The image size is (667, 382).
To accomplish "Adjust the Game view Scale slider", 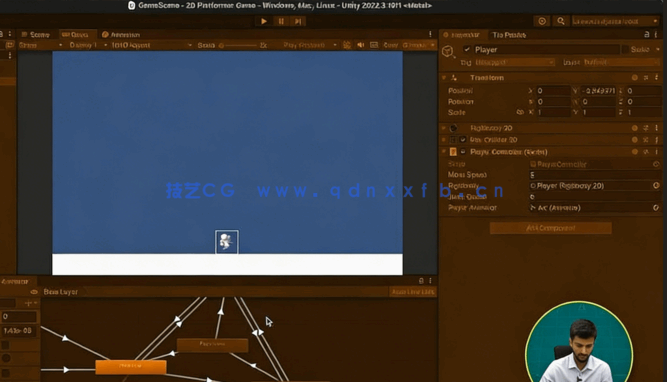I will [239, 45].
